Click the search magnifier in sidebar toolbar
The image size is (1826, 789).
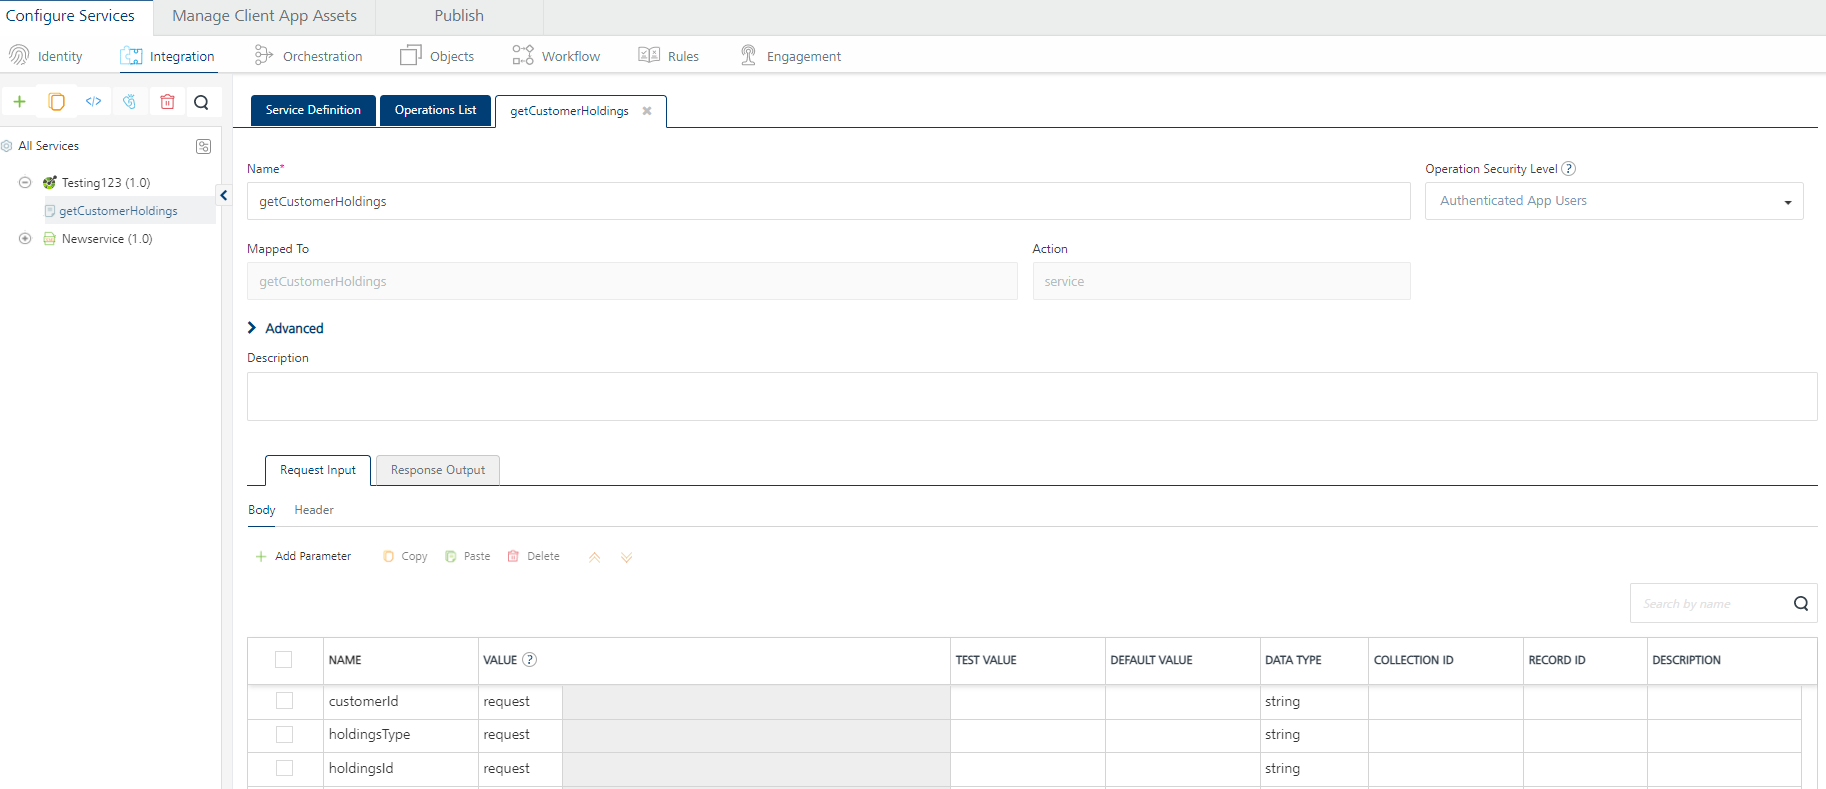pyautogui.click(x=201, y=102)
